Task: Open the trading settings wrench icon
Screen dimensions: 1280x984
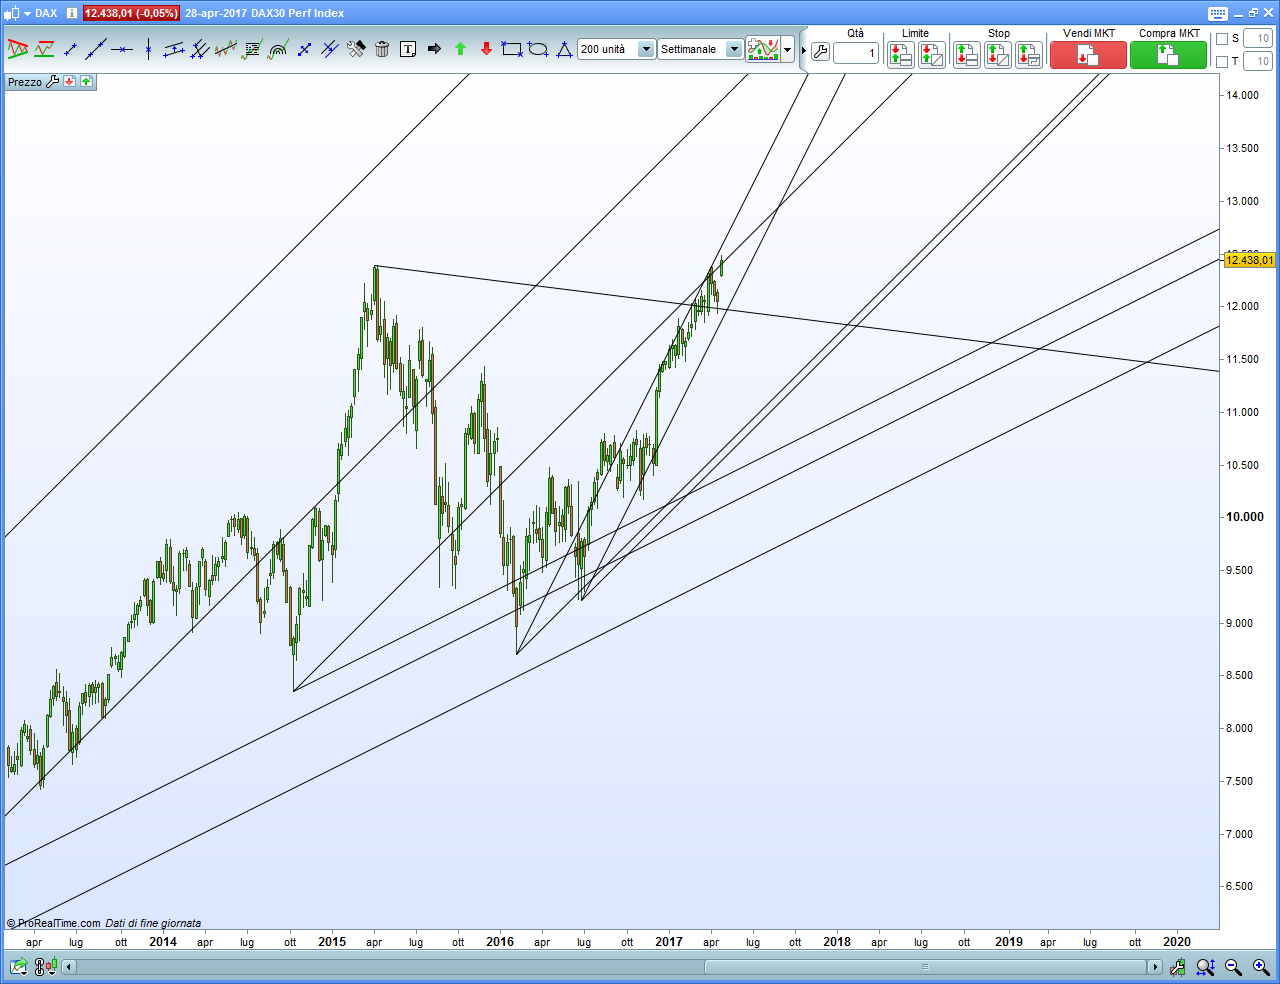Action: (820, 52)
